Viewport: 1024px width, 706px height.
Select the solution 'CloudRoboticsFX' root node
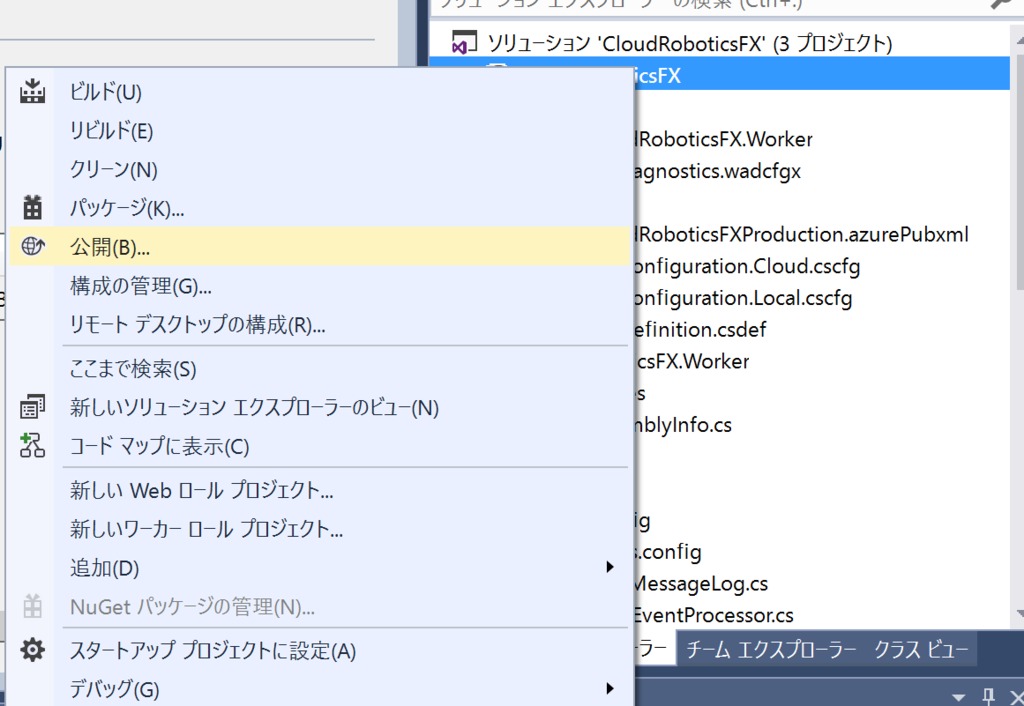point(690,43)
